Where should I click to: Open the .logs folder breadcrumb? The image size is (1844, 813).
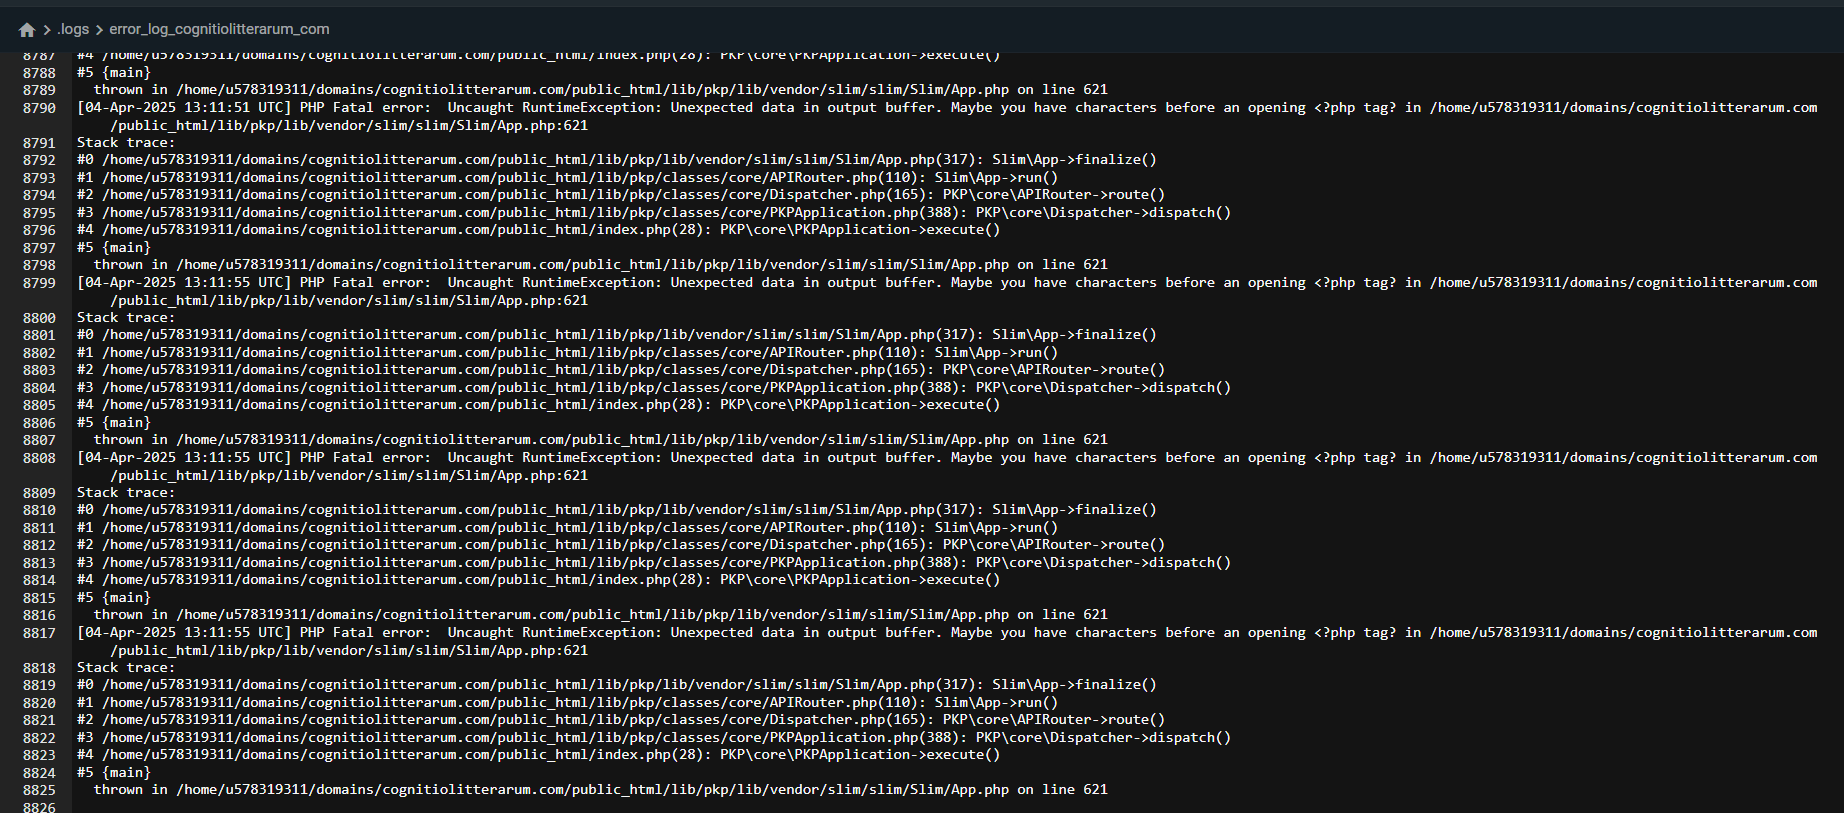point(73,29)
